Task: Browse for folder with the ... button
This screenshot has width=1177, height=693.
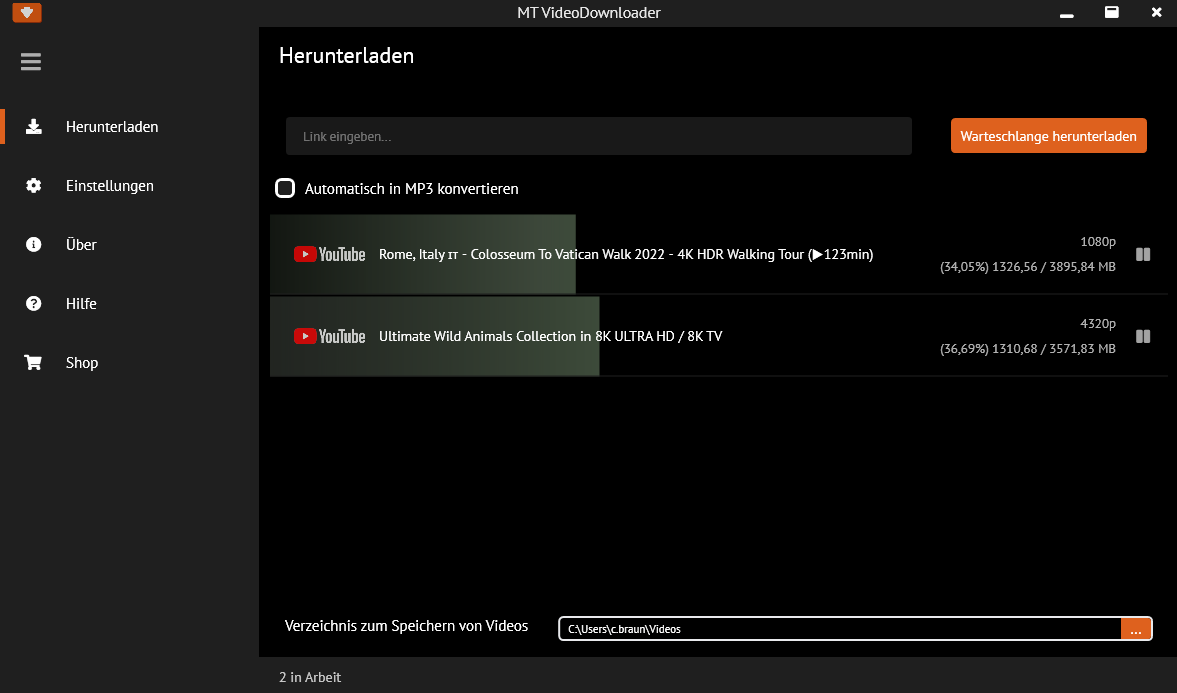Action: (x=1135, y=629)
